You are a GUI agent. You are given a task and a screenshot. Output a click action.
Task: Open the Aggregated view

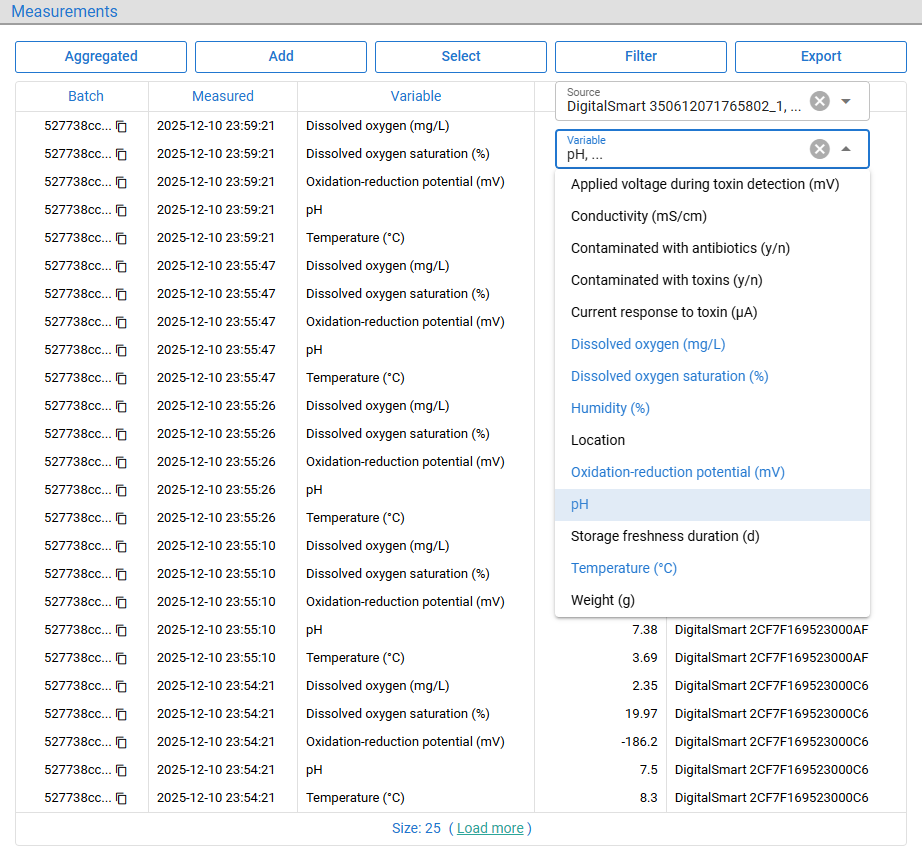(x=101, y=56)
